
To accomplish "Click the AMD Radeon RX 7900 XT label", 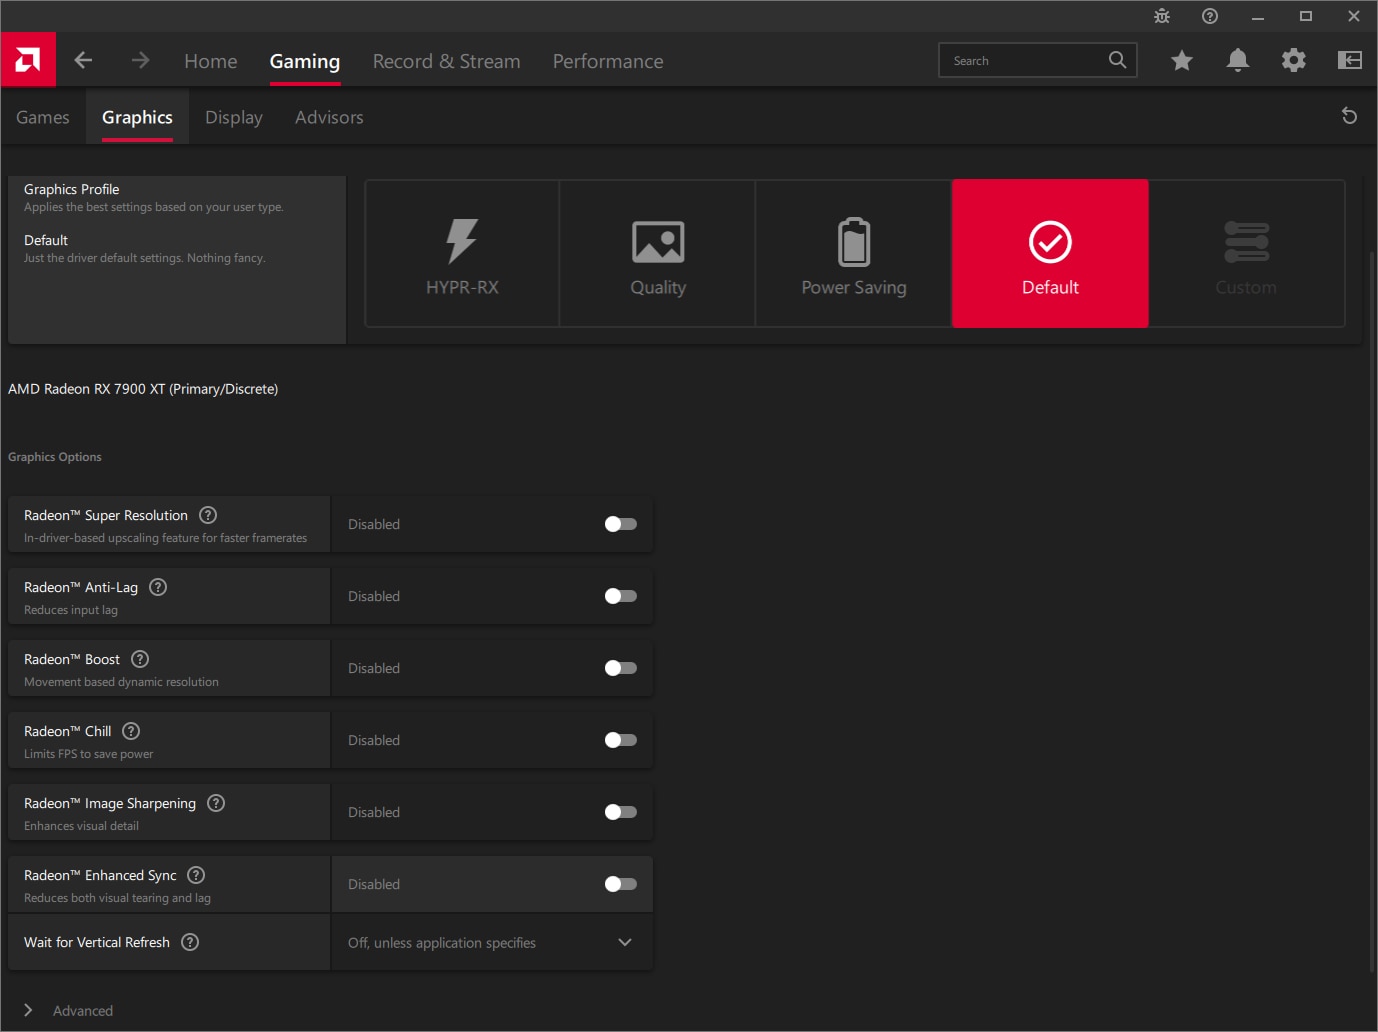I will point(143,389).
